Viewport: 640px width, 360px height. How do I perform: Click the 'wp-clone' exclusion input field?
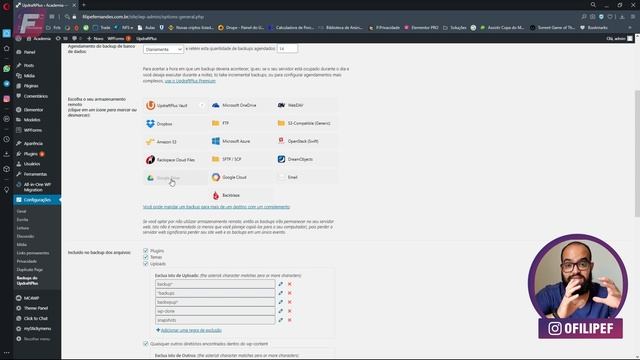coord(215,311)
